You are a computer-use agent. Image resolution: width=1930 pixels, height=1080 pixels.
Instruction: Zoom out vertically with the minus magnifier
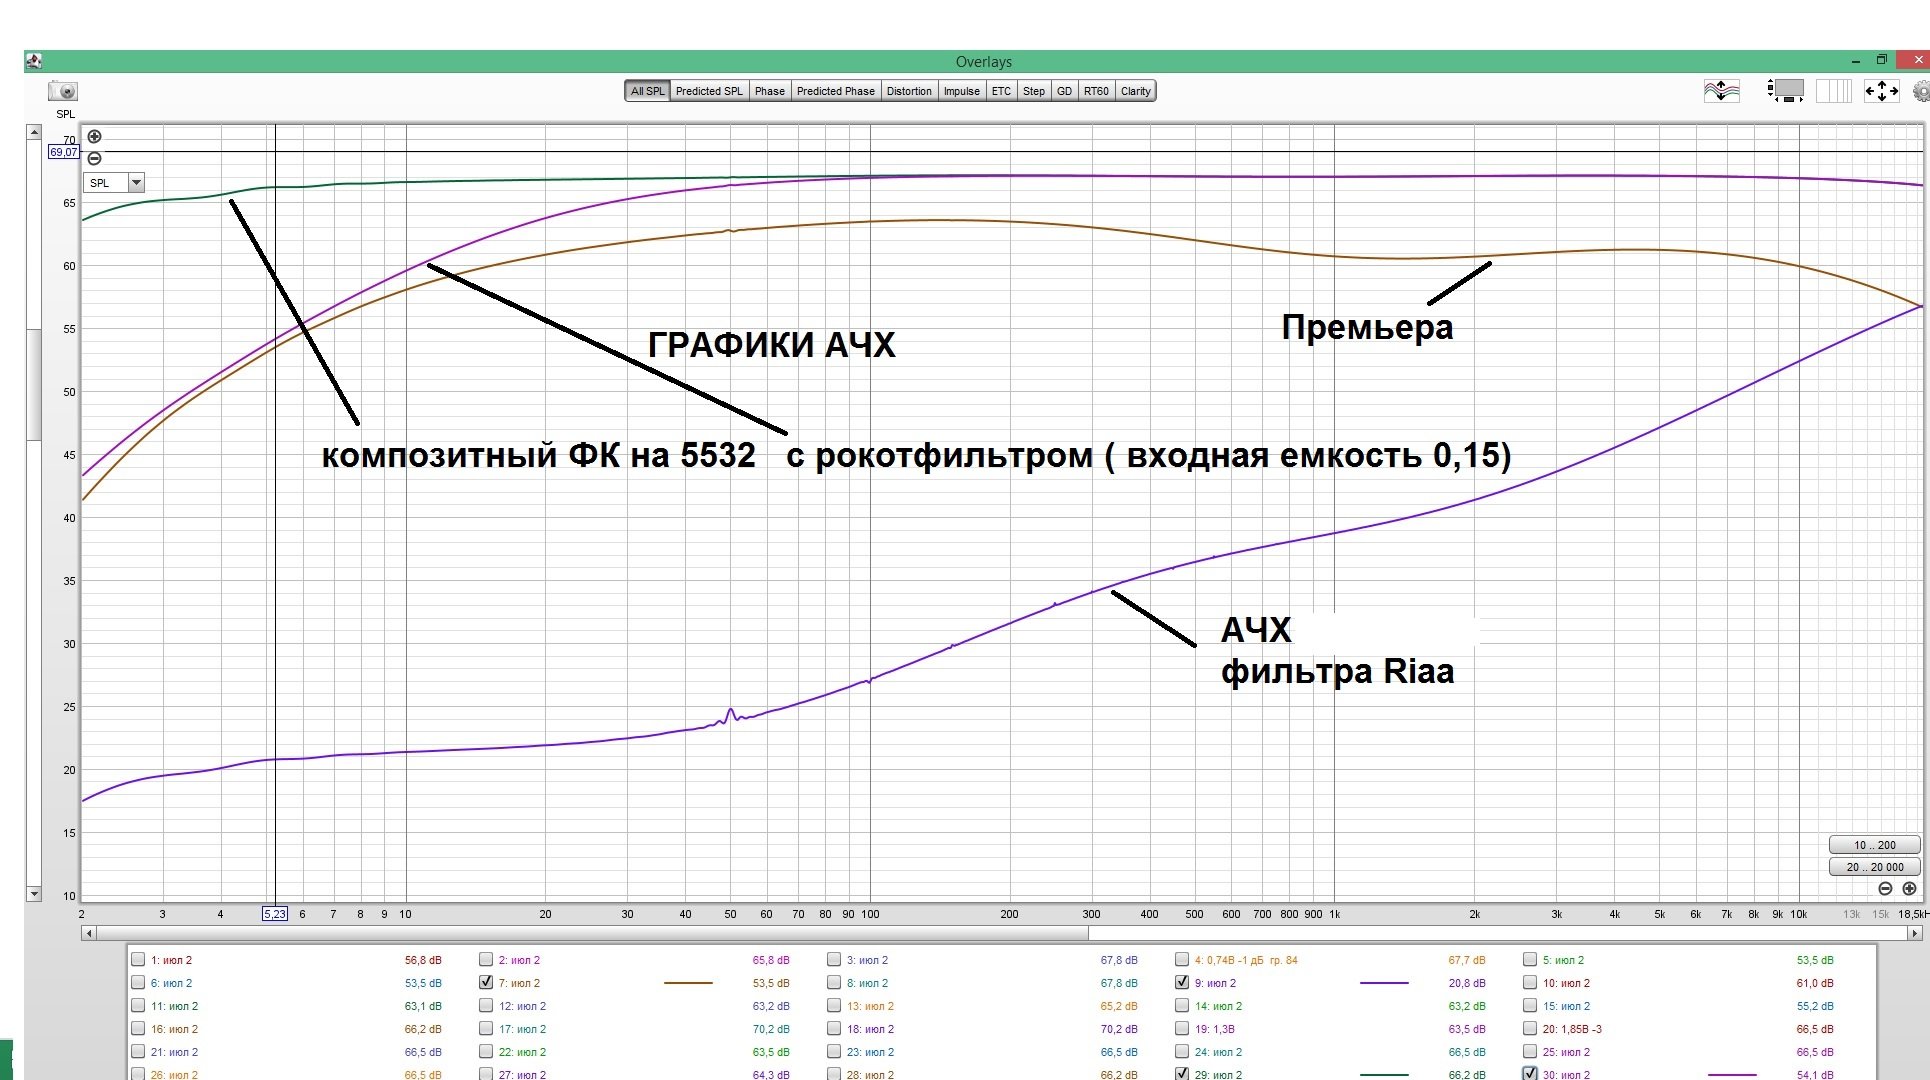94,158
